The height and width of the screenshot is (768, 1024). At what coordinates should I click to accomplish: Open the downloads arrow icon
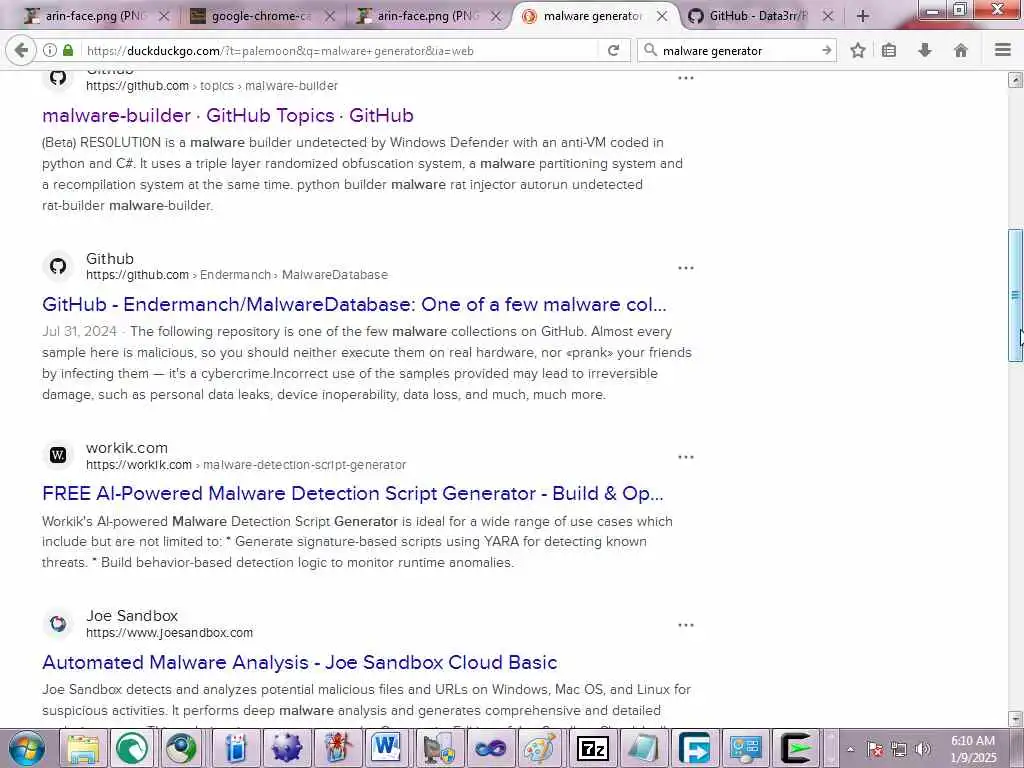click(x=925, y=50)
